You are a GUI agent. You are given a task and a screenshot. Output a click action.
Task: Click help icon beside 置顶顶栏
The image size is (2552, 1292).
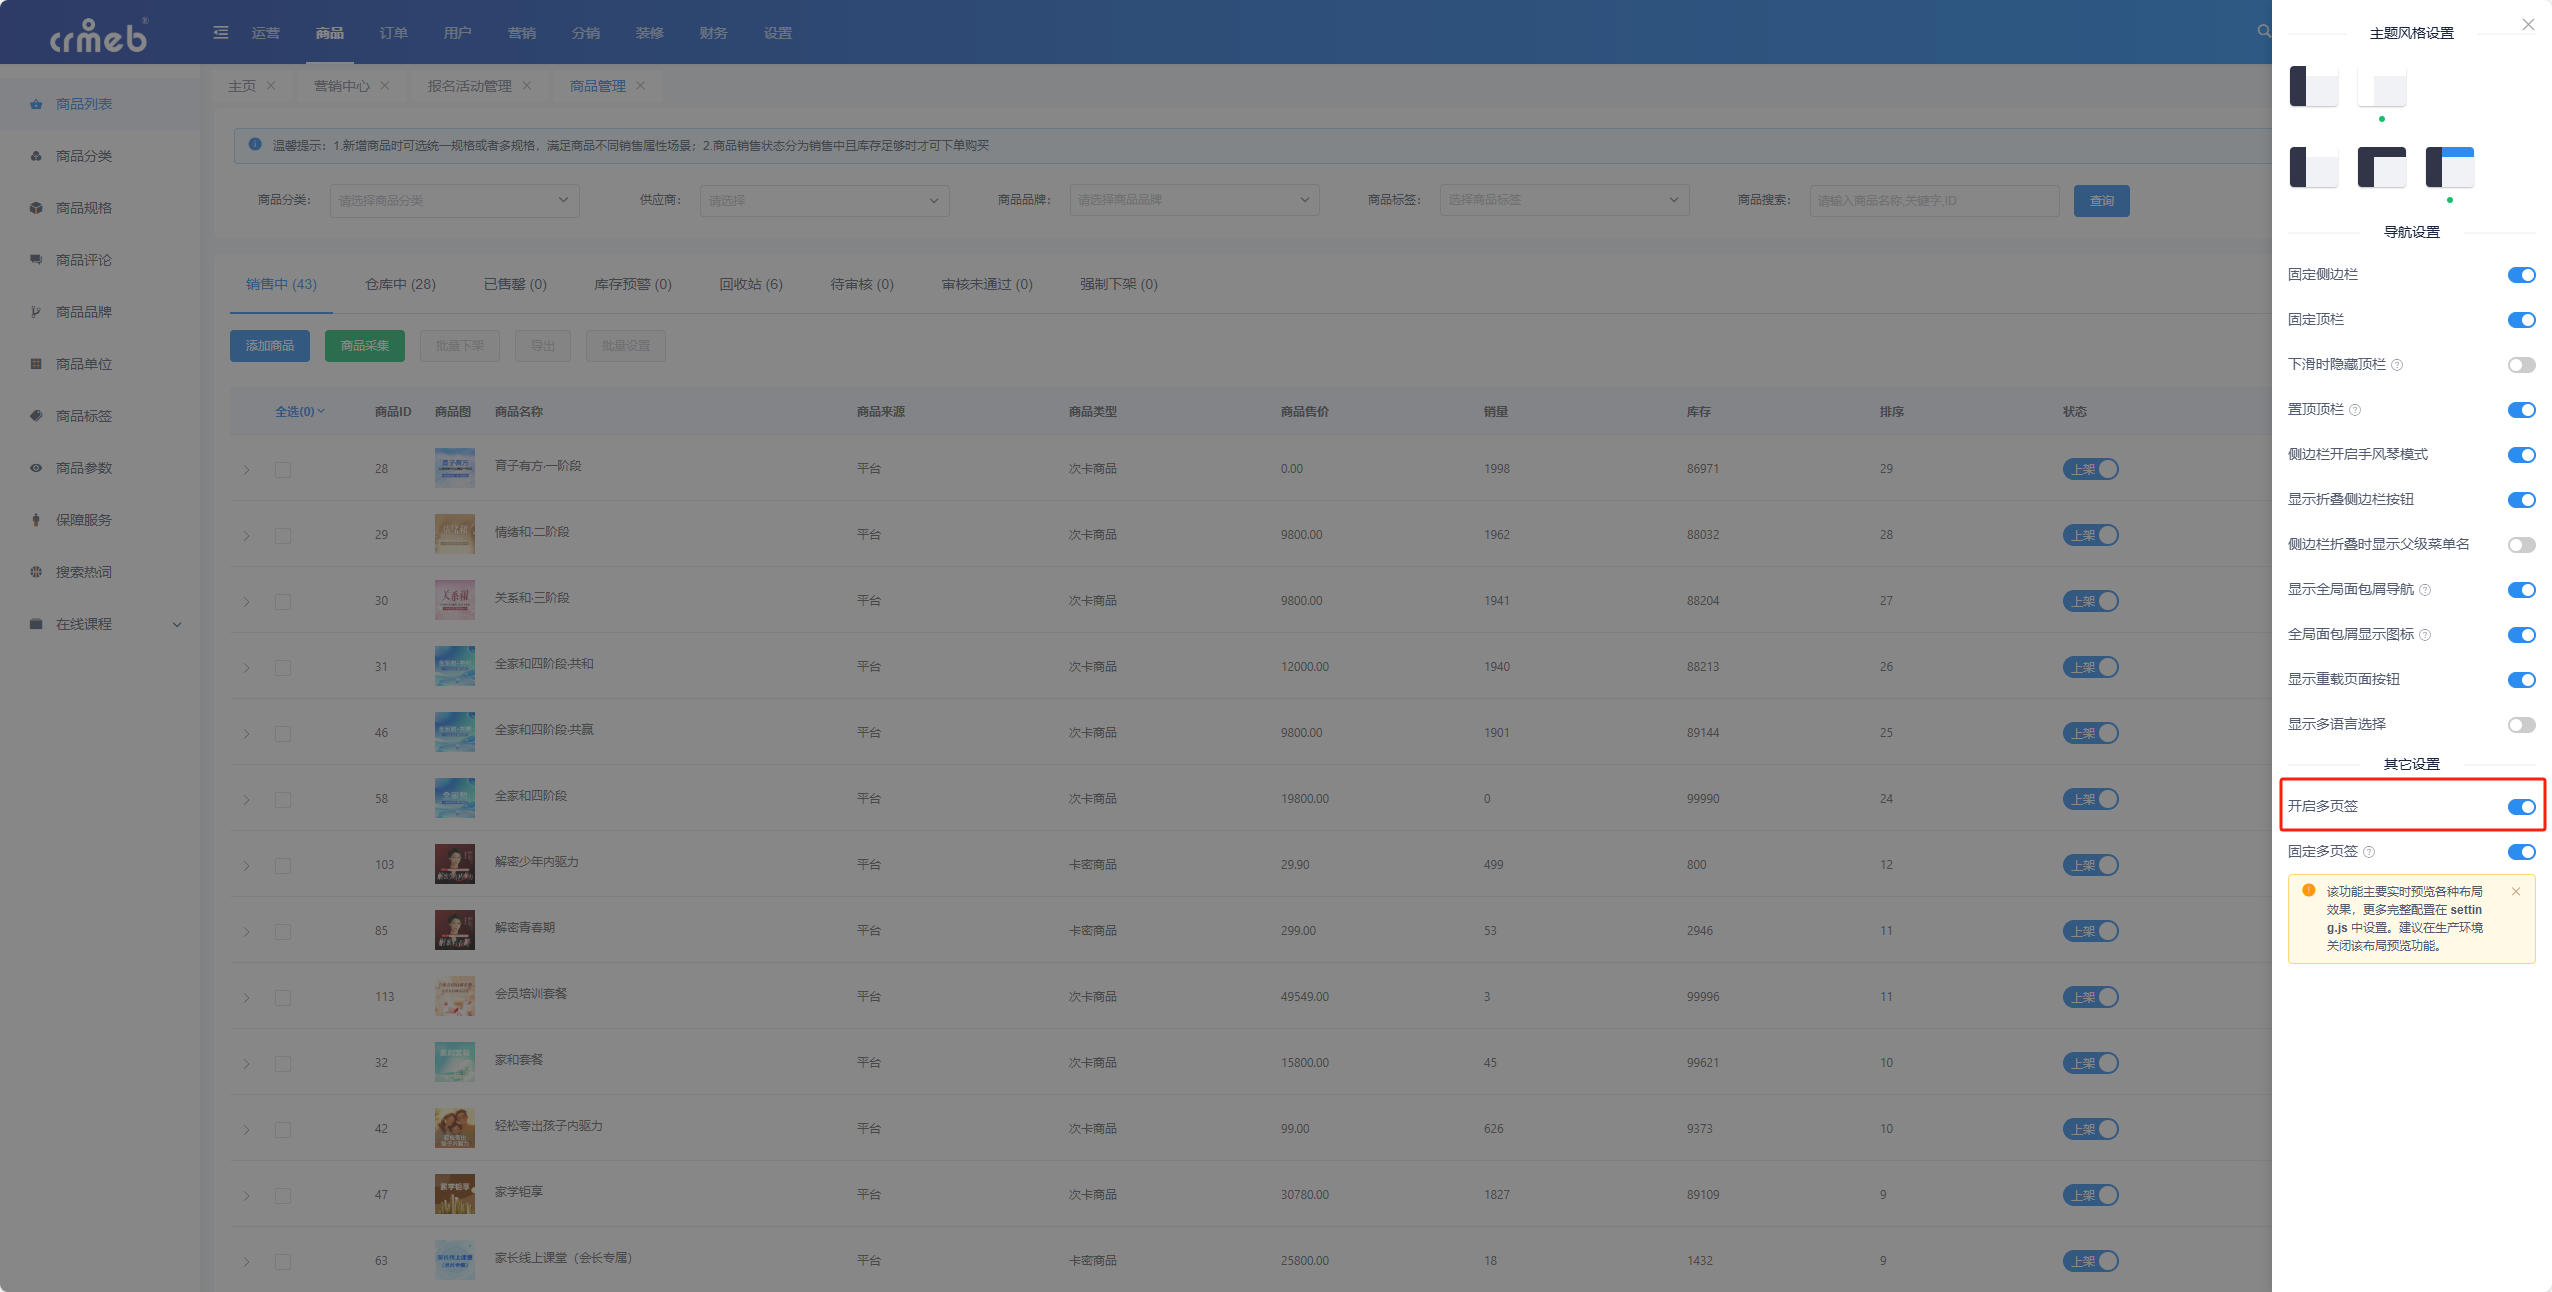2355,410
